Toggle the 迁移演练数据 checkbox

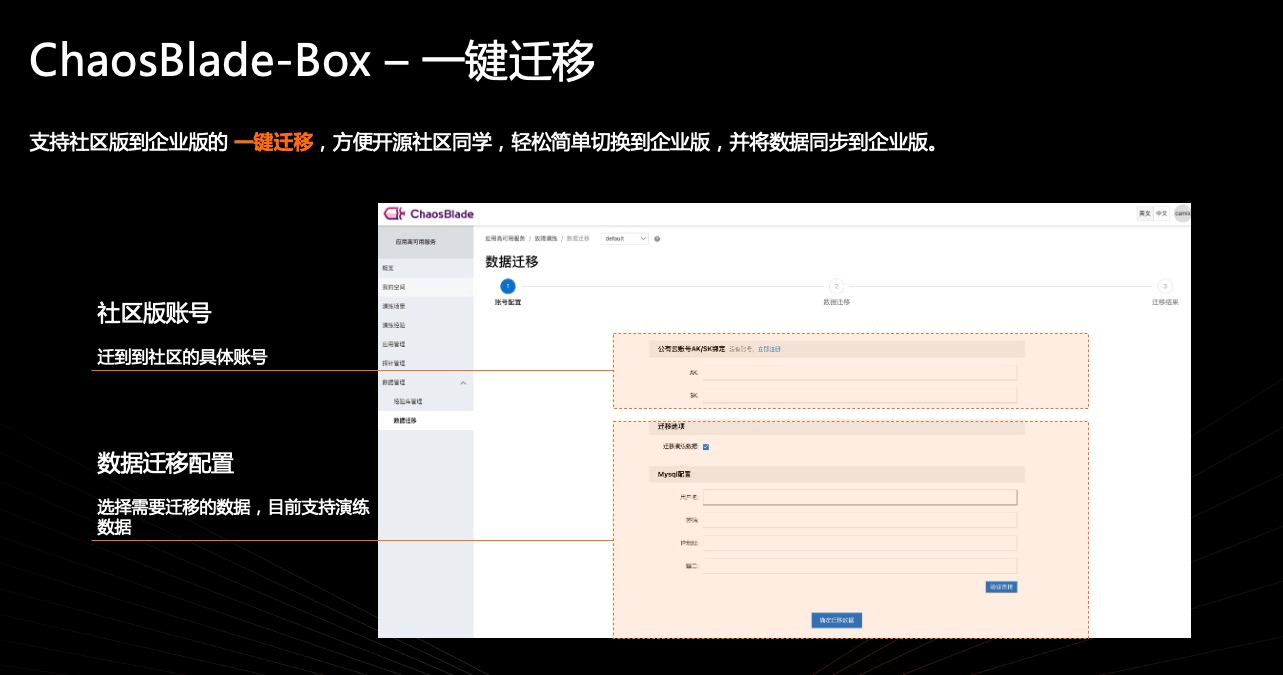(706, 447)
